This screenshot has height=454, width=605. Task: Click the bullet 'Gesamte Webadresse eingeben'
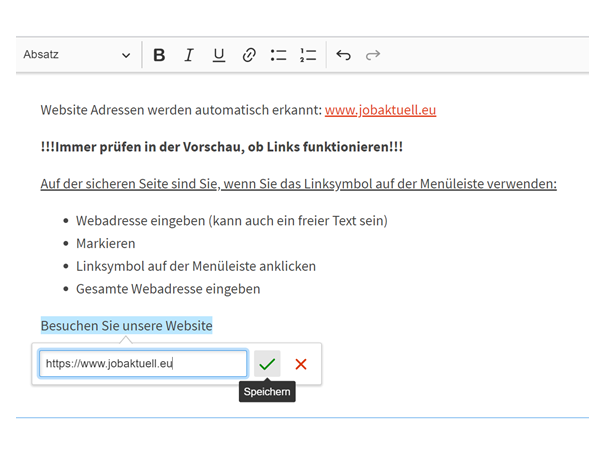point(168,289)
